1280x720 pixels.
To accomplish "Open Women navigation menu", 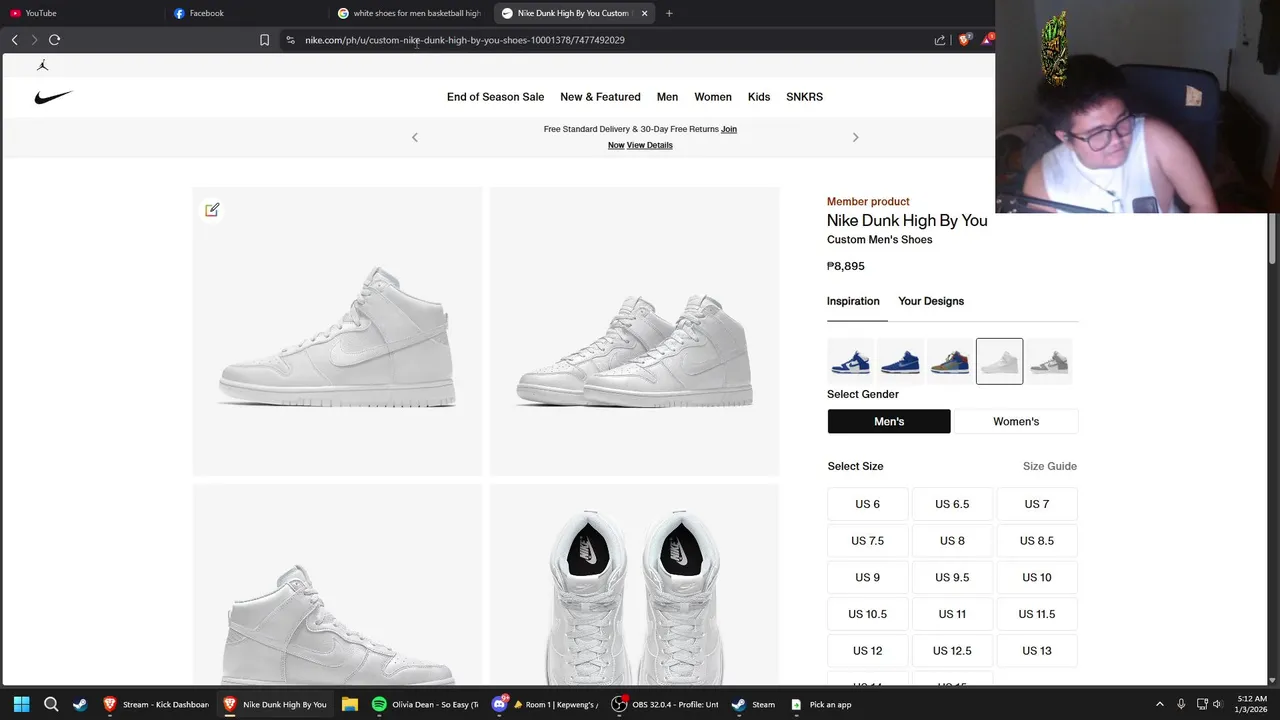I will [713, 97].
